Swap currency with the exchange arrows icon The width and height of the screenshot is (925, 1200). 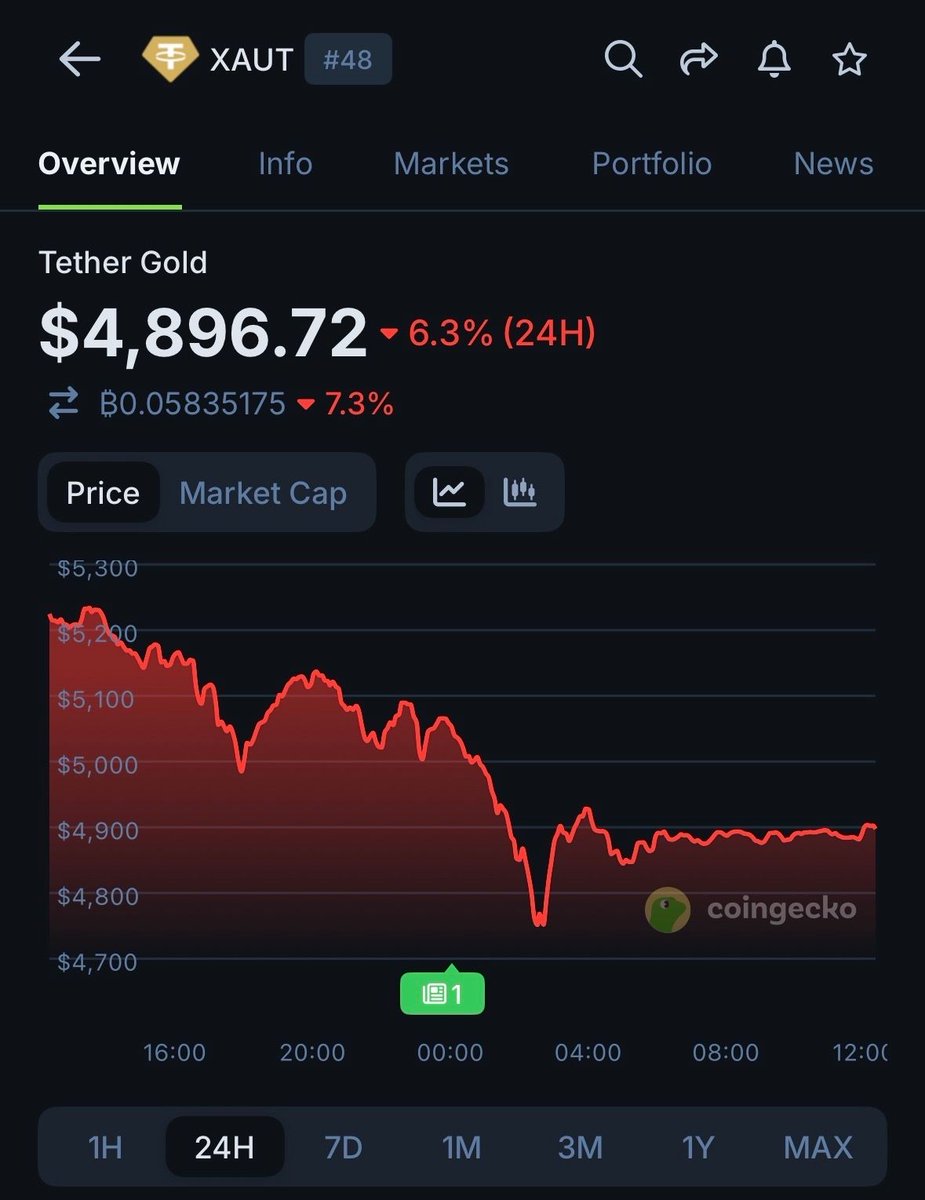pos(63,404)
